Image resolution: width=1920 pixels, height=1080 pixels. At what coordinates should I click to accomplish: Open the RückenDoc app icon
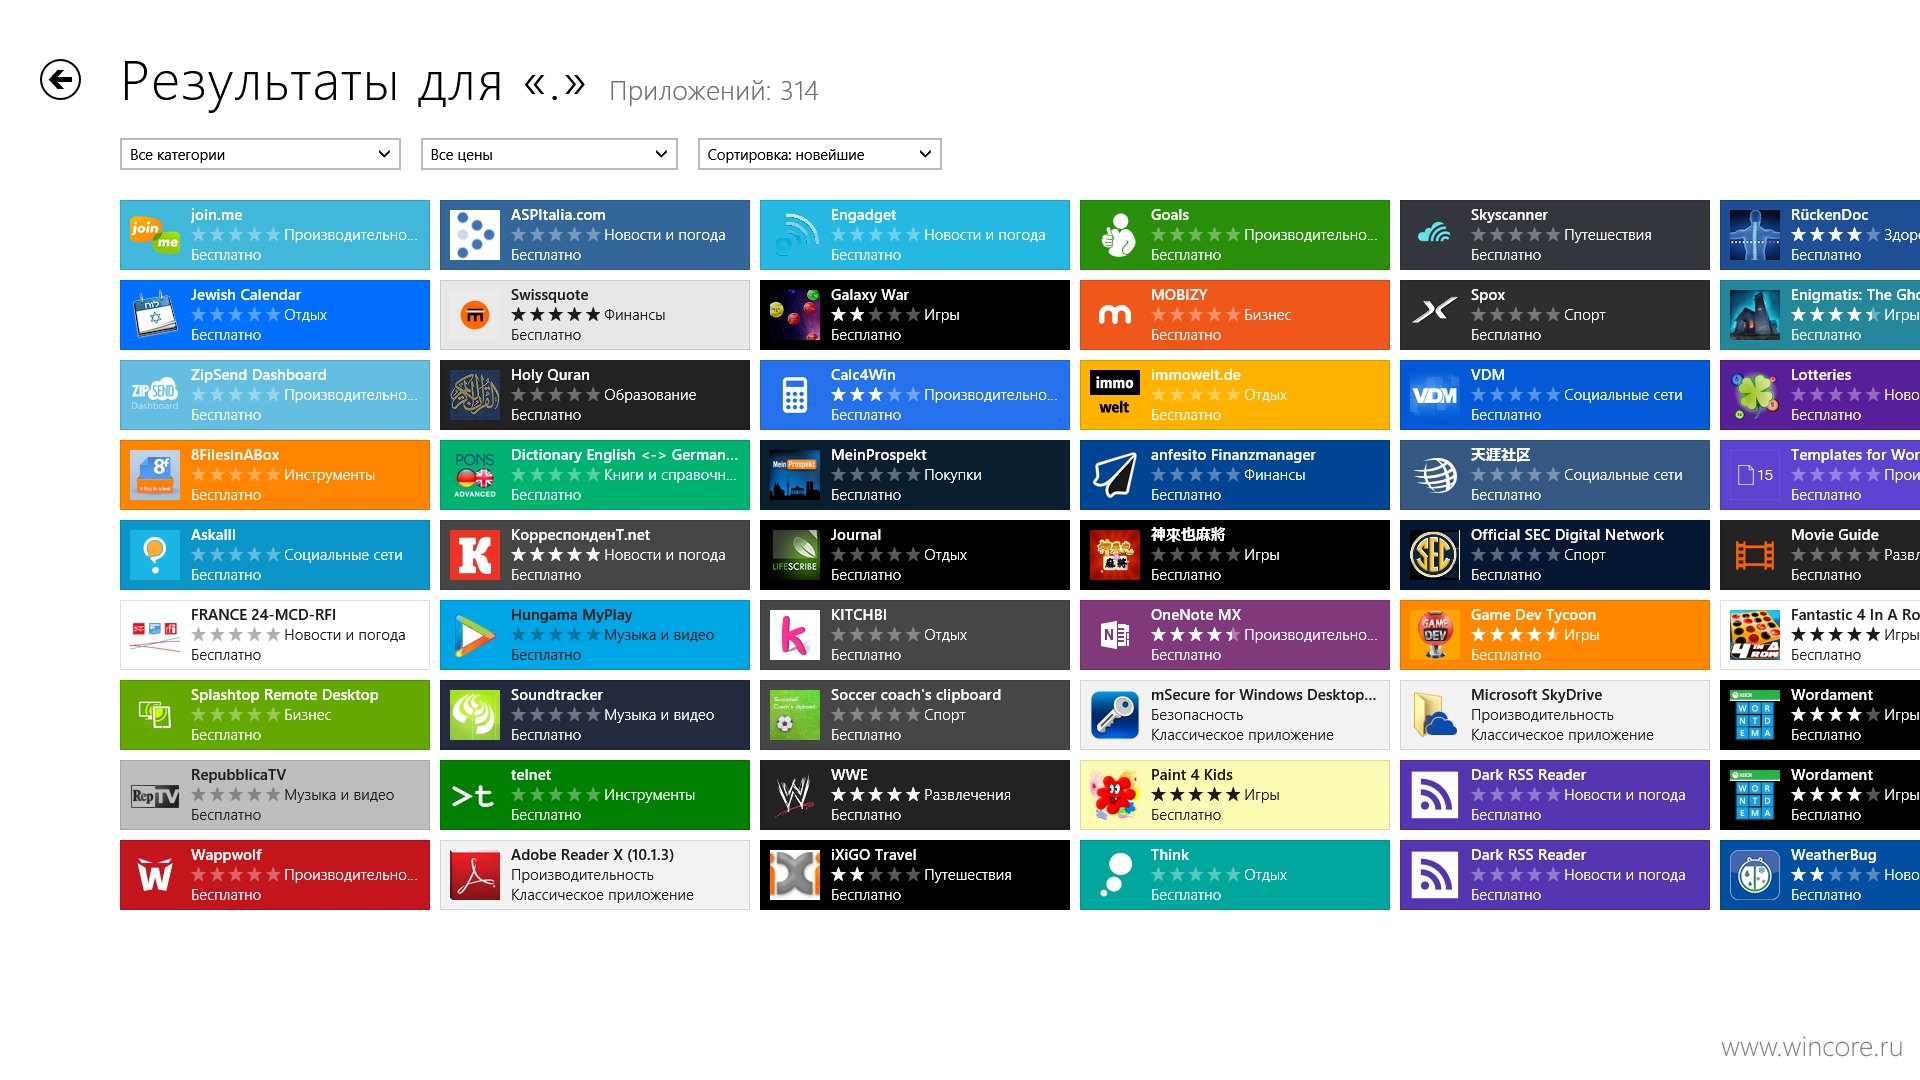tap(1755, 235)
